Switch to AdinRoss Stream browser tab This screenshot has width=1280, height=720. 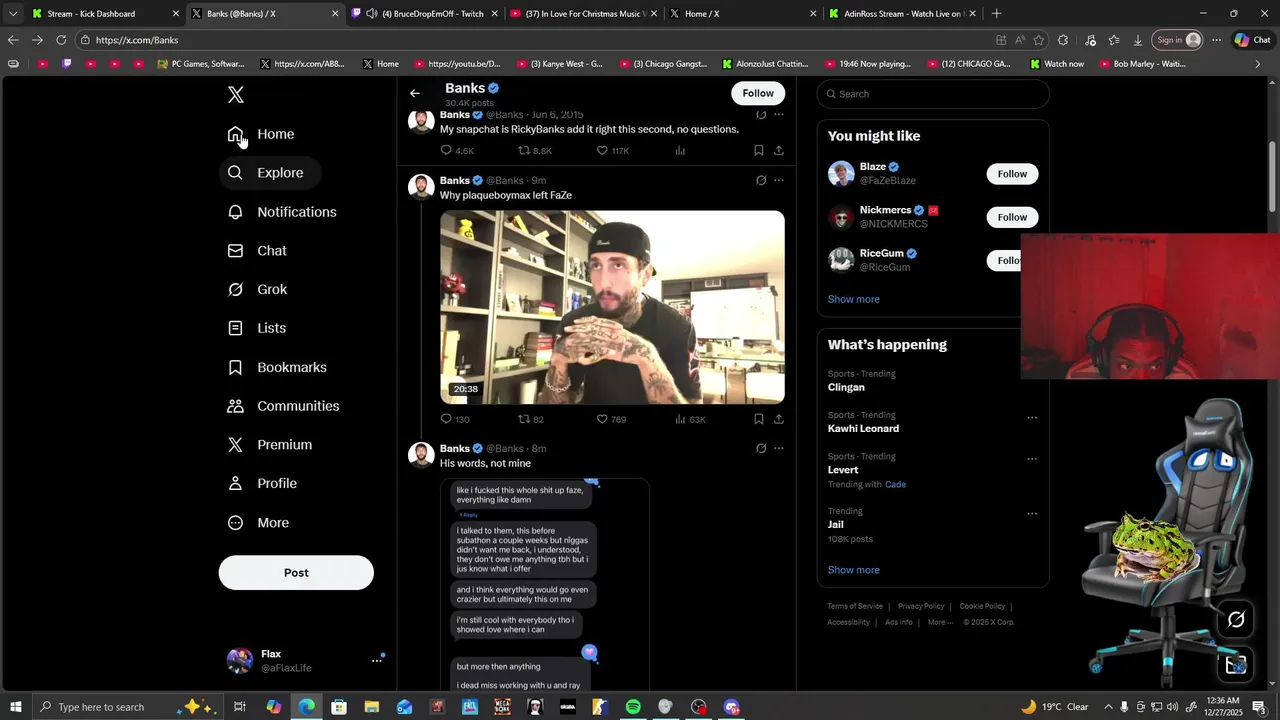coord(902,14)
